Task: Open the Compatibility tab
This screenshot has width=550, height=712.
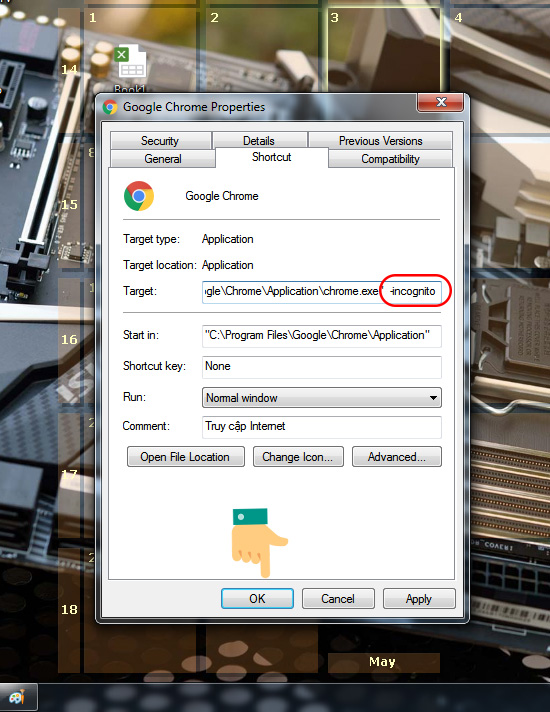Action: click(x=390, y=159)
